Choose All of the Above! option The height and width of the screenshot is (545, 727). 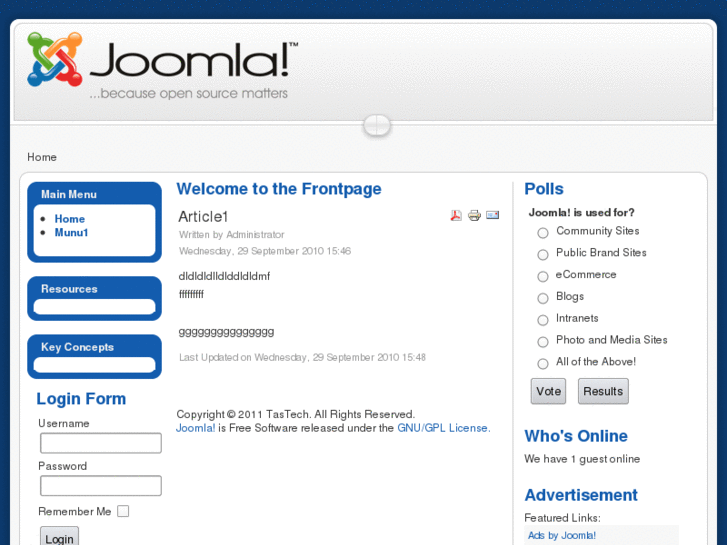542,364
